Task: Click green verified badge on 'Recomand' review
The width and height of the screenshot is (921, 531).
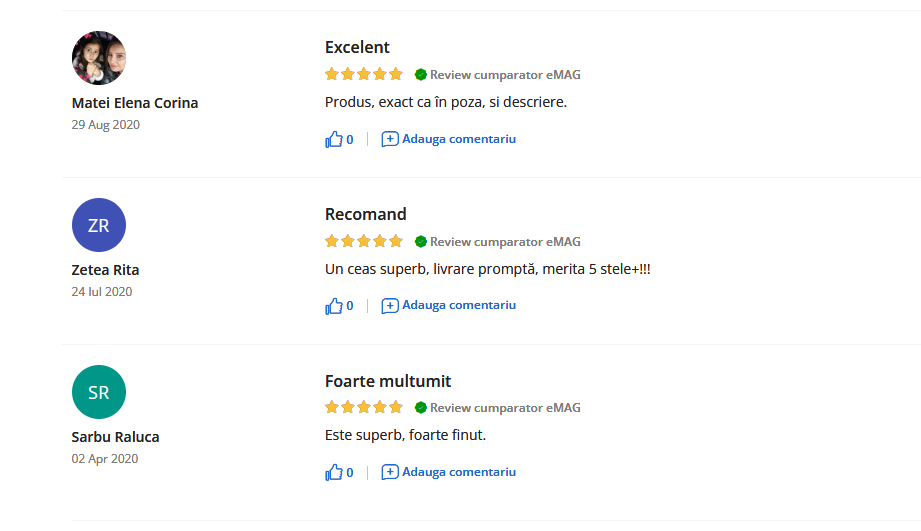Action: point(421,241)
